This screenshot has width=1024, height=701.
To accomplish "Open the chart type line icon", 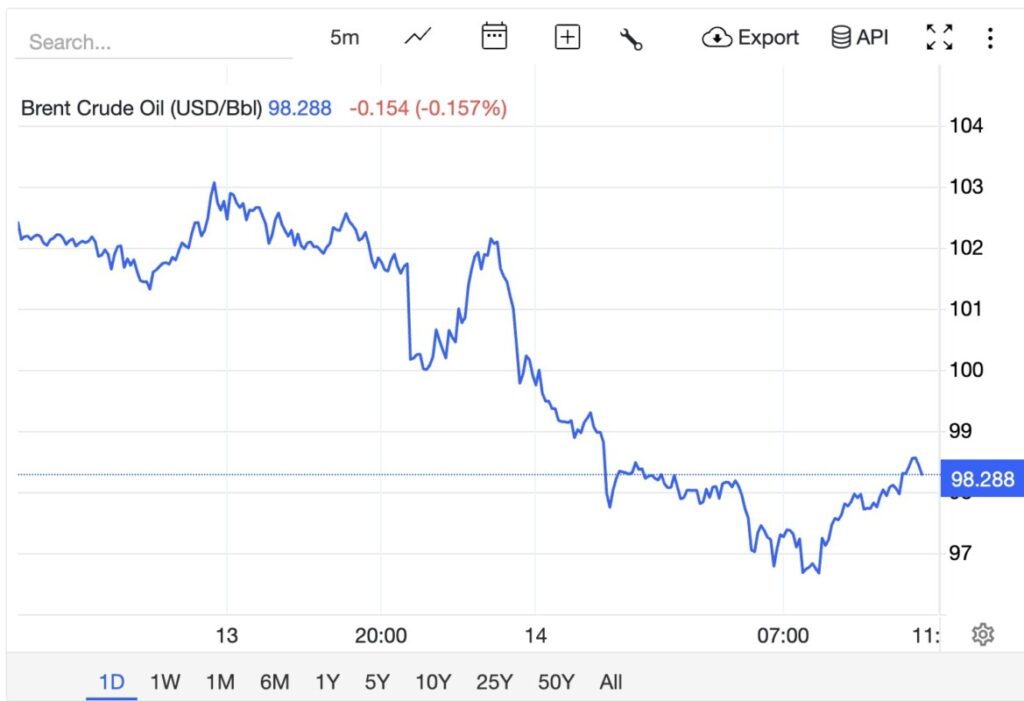I will [418, 38].
